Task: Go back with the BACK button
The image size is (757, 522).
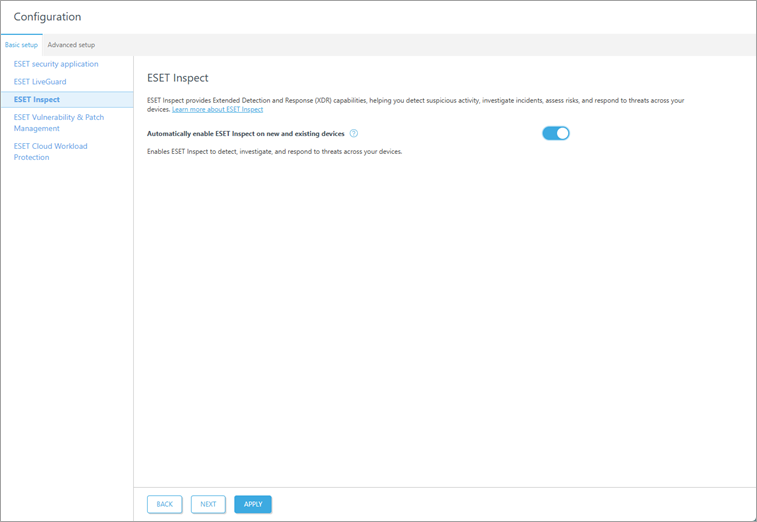Action: pos(165,504)
